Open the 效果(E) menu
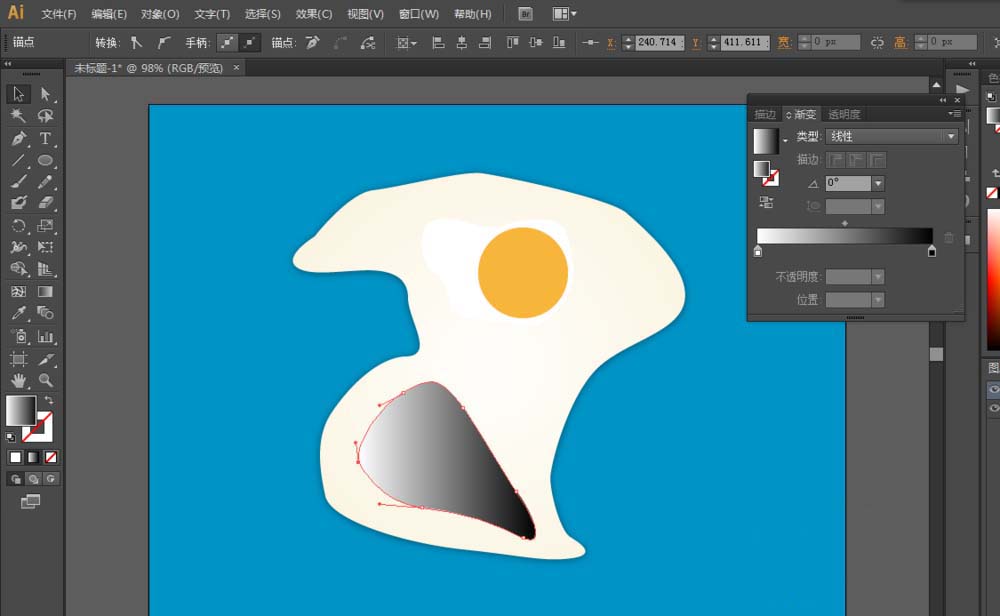Screen dimensions: 1000x616 (x=314, y=14)
